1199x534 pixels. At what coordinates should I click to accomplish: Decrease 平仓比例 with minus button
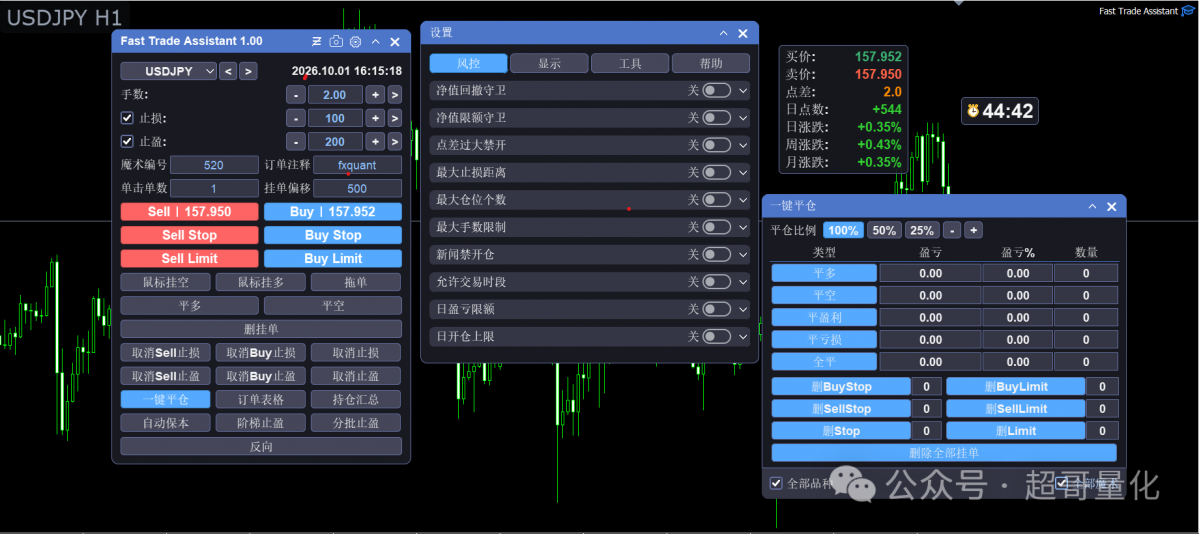coord(952,230)
